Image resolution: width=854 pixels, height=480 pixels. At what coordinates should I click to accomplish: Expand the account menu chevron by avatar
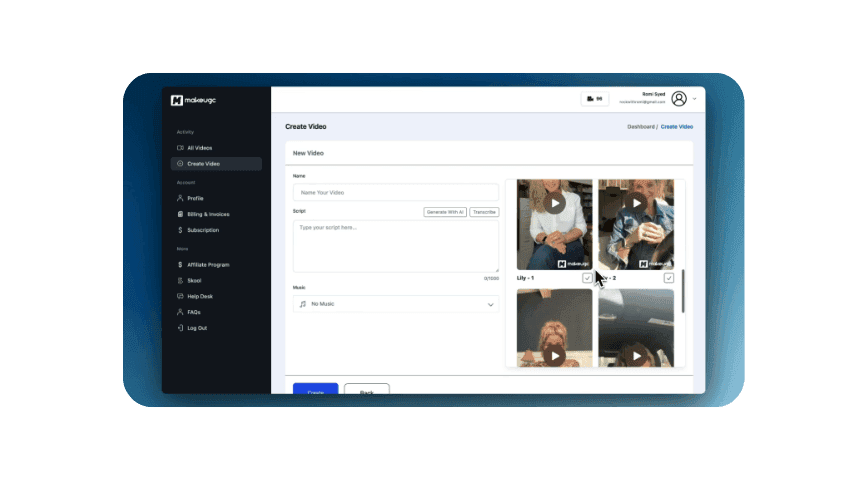point(695,99)
